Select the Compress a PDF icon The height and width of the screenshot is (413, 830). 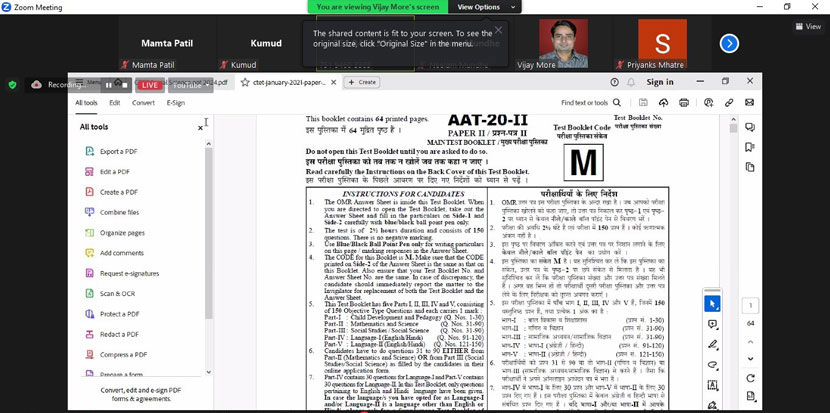89,354
